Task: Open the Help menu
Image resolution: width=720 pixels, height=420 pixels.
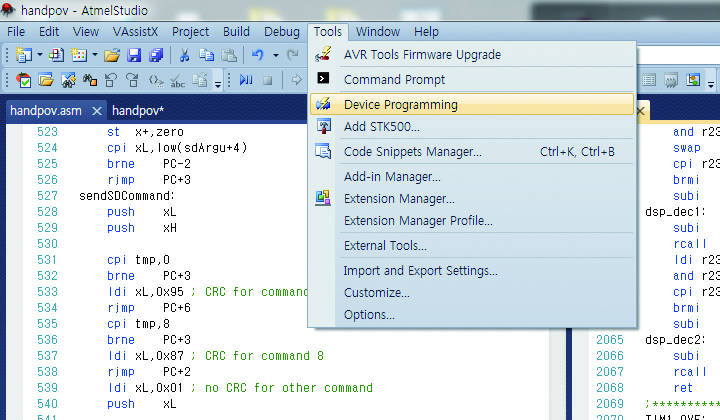Action: pos(427,32)
